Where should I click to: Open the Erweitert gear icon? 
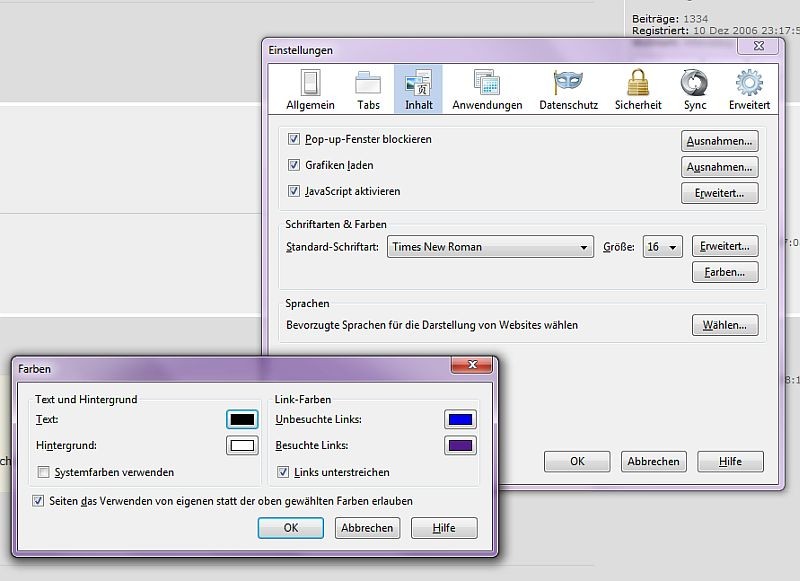point(749,89)
